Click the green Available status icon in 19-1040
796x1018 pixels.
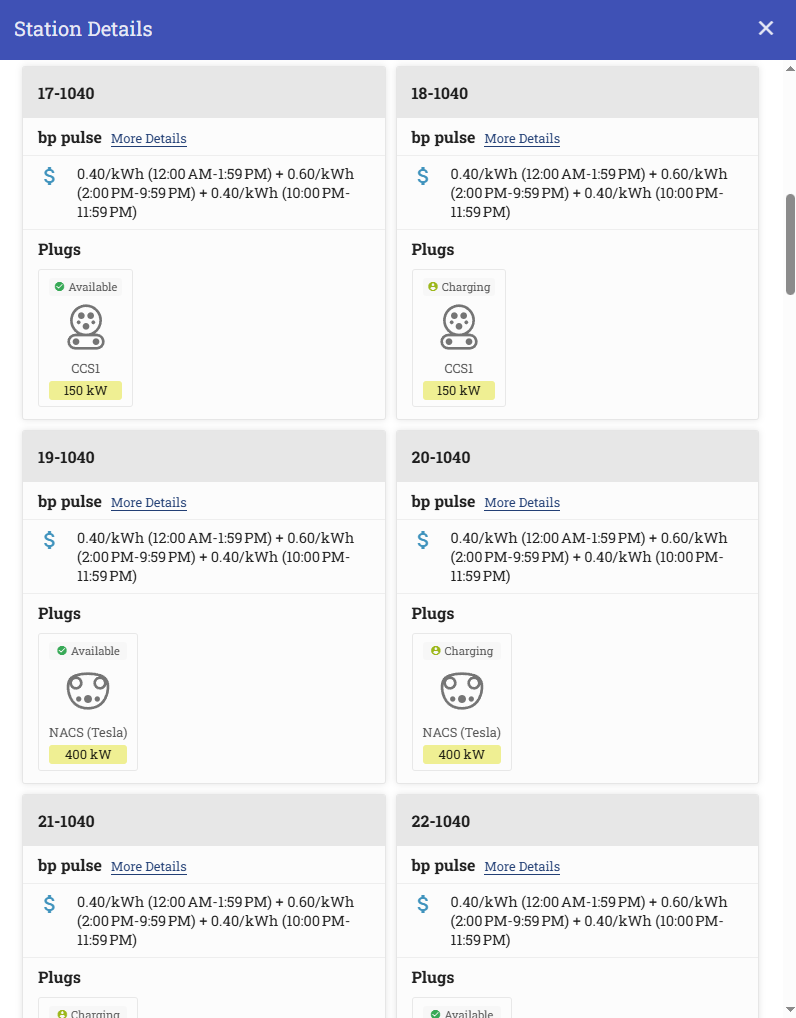click(x=61, y=651)
